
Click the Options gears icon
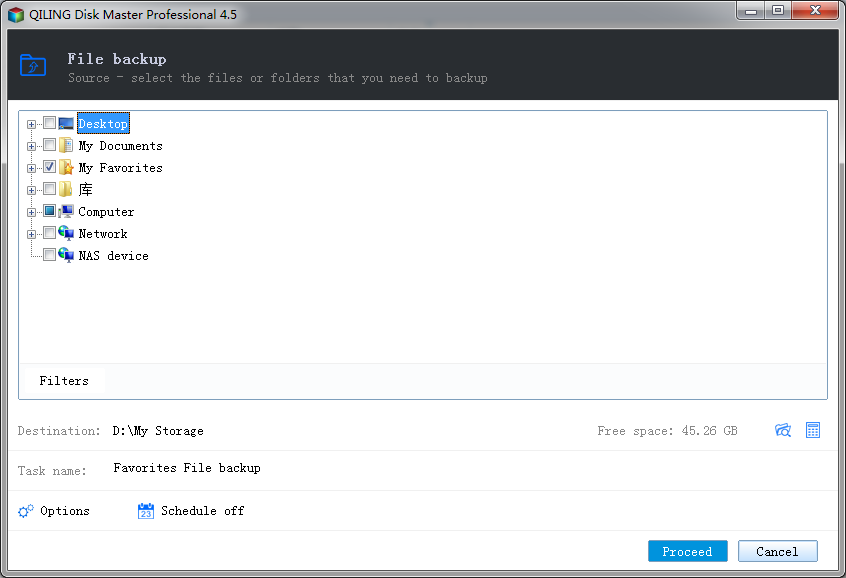pyautogui.click(x=25, y=510)
